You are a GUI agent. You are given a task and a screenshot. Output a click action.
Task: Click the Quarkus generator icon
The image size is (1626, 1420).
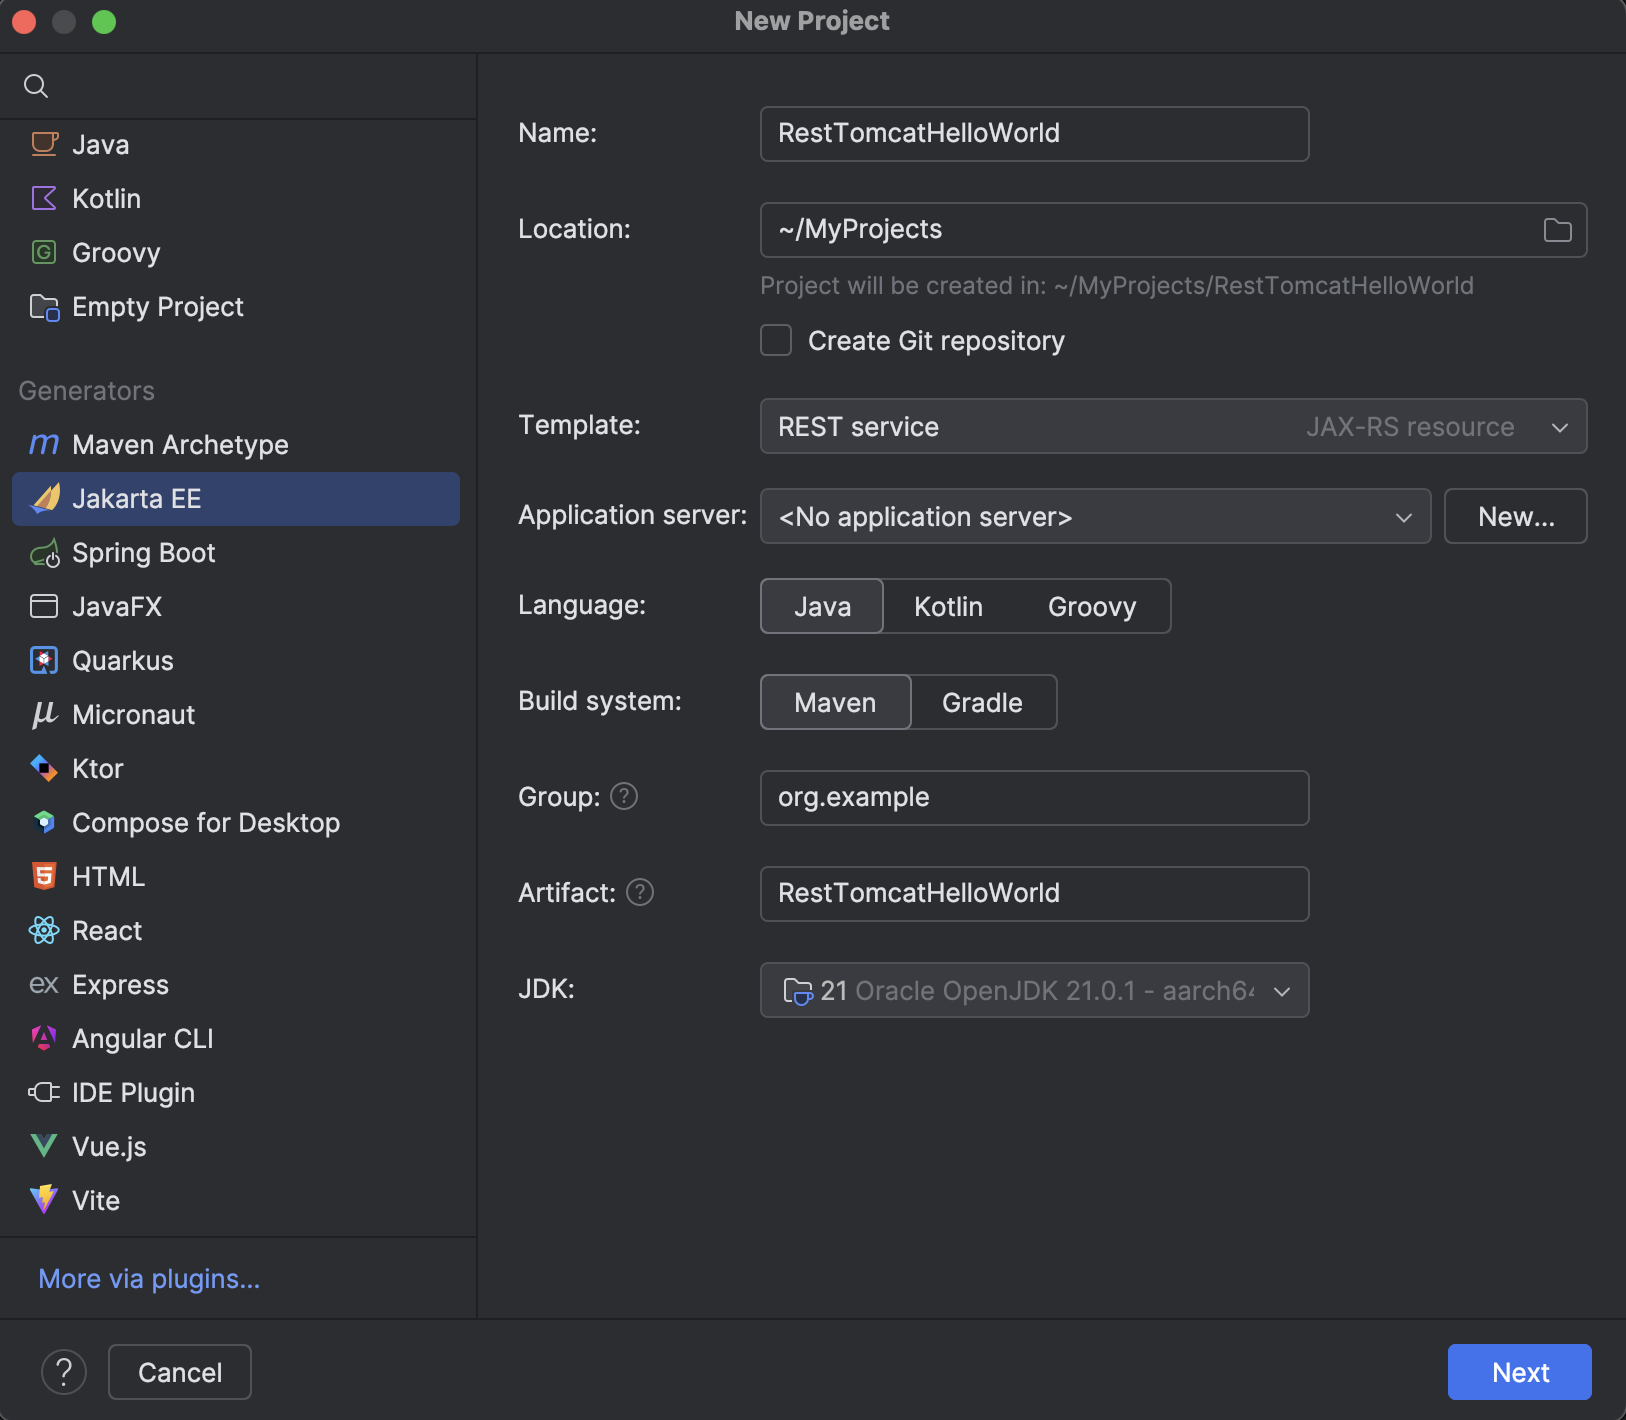pos(44,660)
